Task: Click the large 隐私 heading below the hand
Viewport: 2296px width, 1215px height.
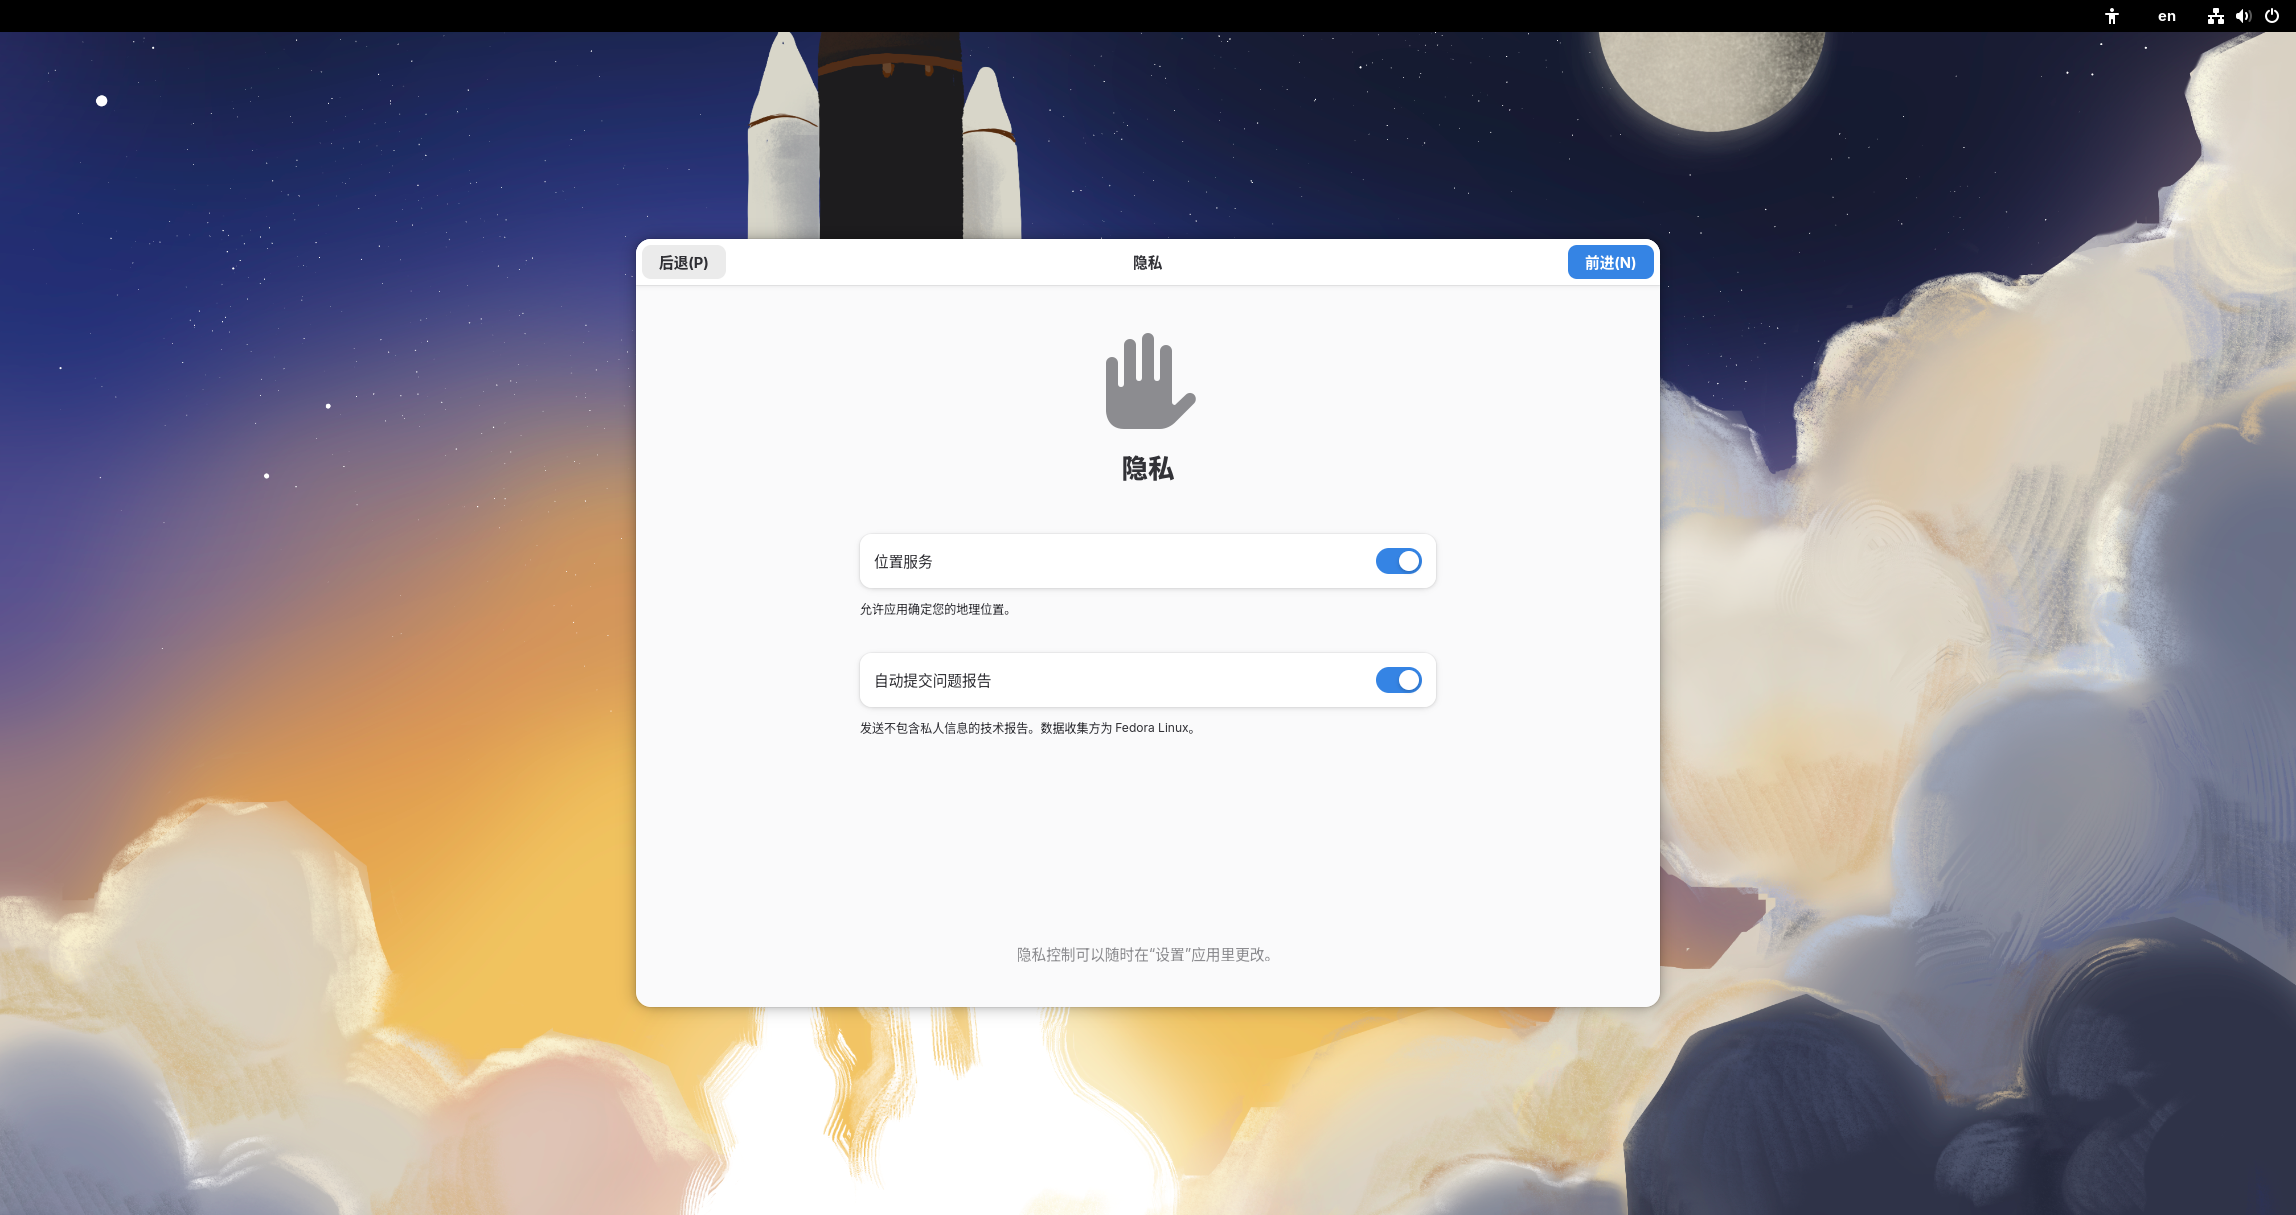Action: click(x=1147, y=468)
